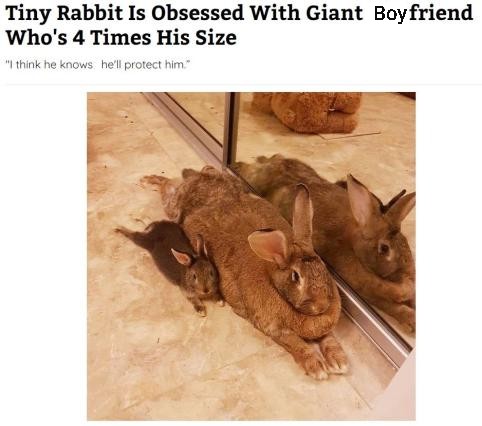
Task: Click the word "Giant" in the headline
Action: [334, 14]
